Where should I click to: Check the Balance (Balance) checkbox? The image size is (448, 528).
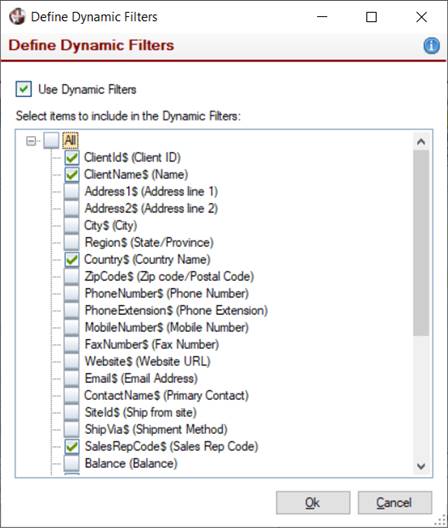click(72, 463)
